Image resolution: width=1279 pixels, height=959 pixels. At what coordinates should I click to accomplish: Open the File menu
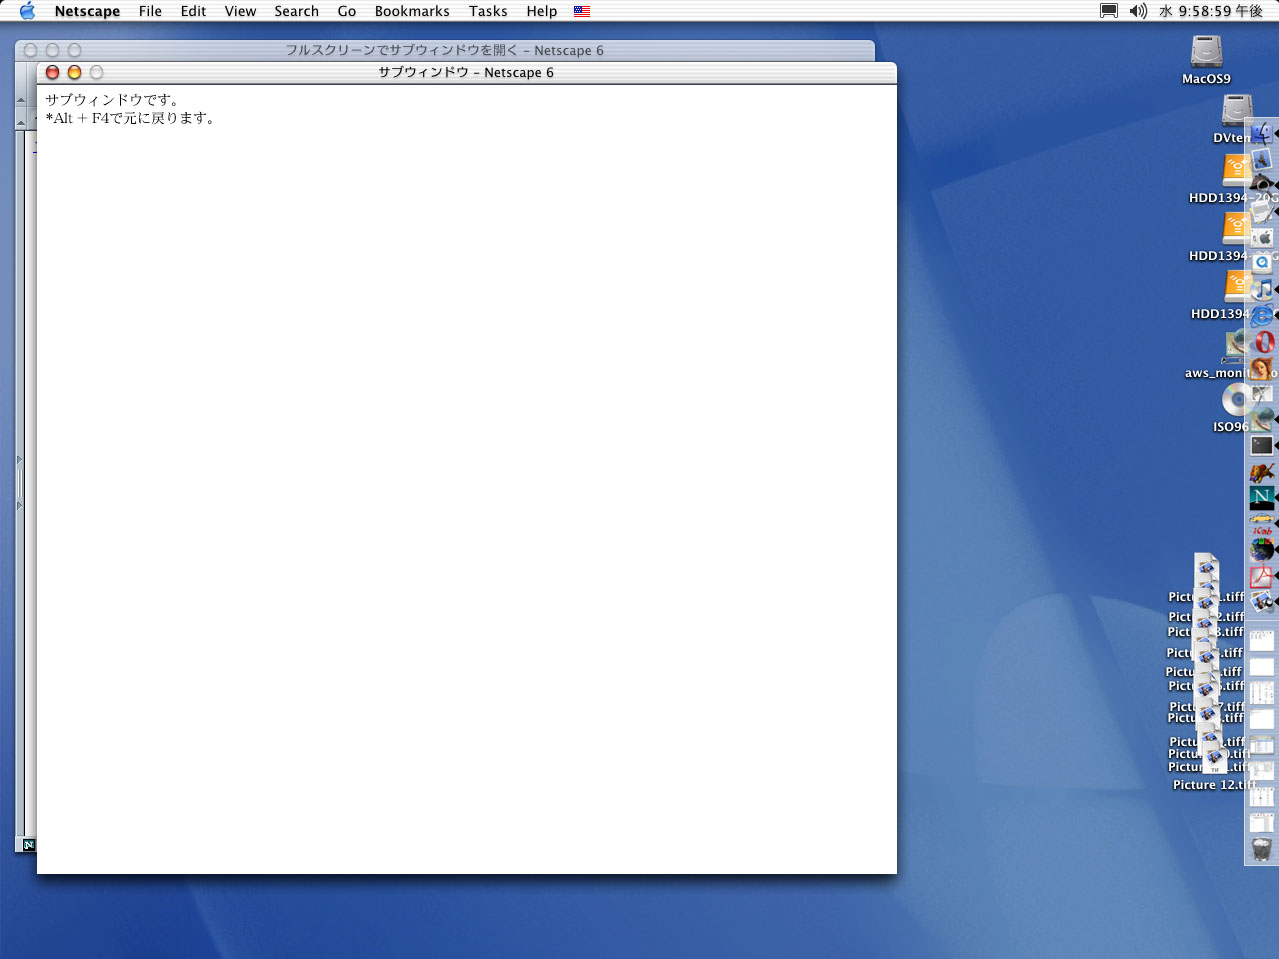[x=150, y=11]
